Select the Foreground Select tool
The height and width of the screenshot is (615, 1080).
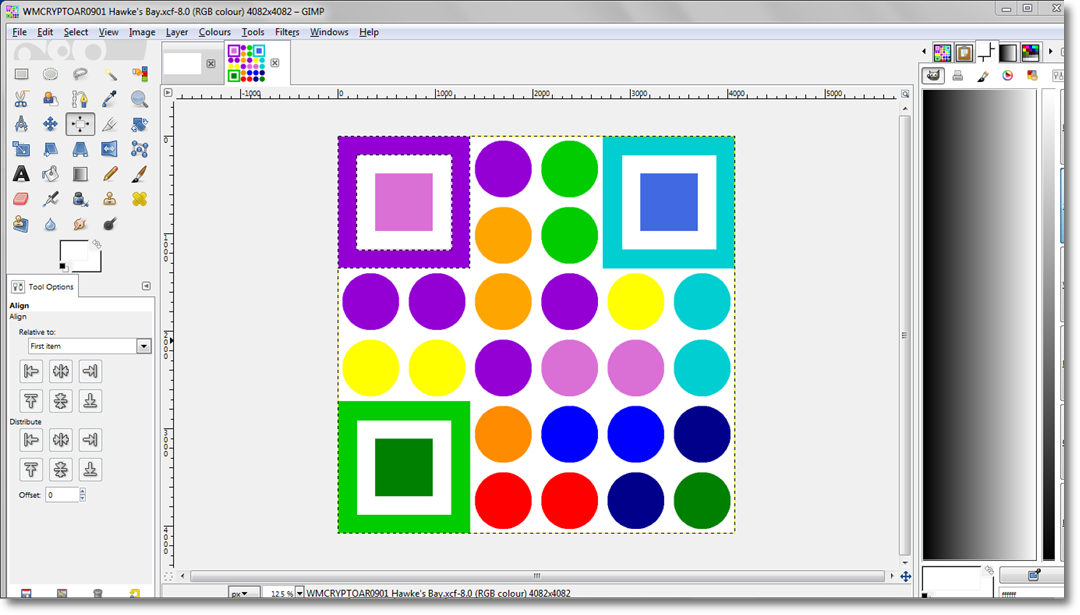click(50, 99)
